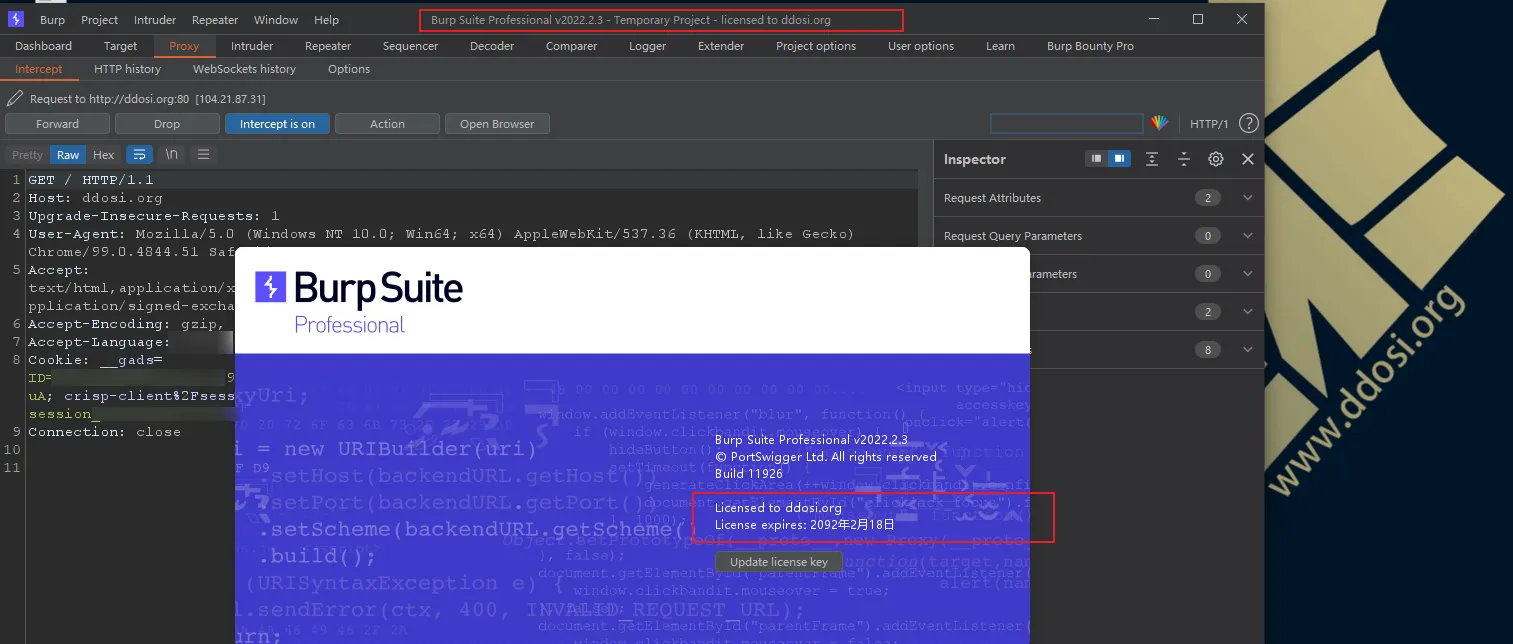Click Inspector collapse all sections icon
Screen dimensions: 1513x644
click(1184, 159)
